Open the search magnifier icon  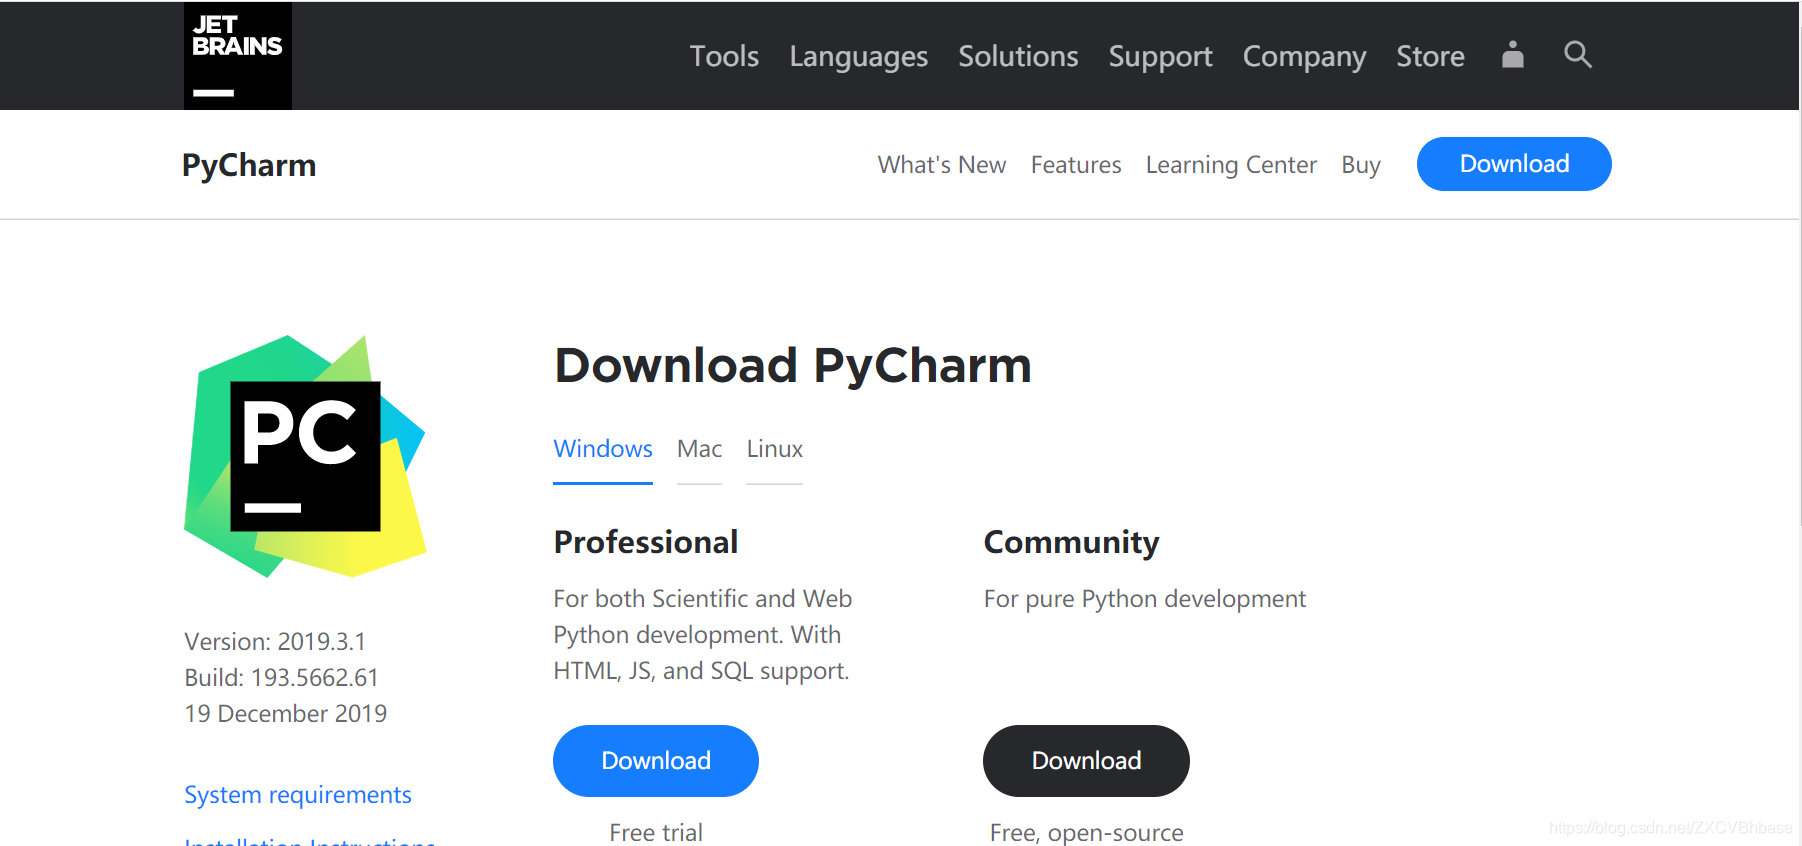1577,55
